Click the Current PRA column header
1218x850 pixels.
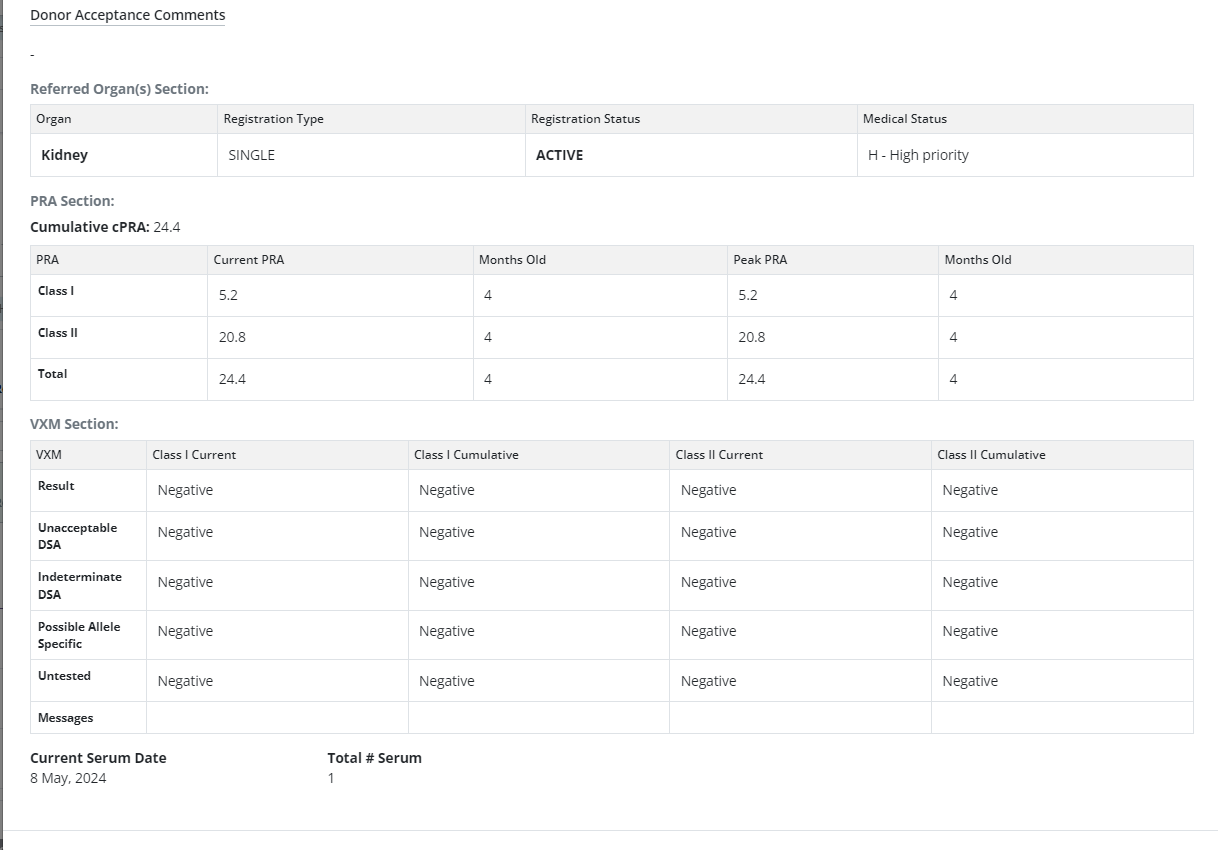248,260
